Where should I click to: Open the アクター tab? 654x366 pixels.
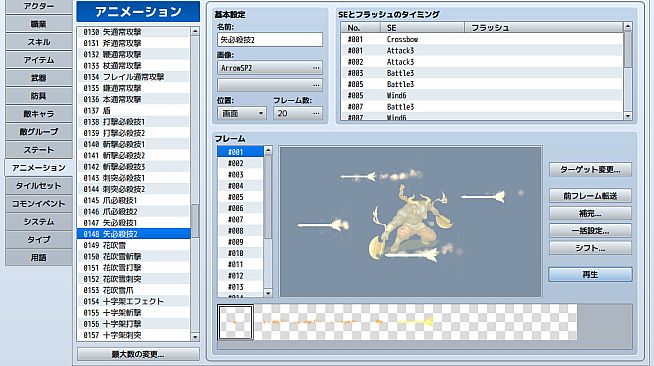38,6
